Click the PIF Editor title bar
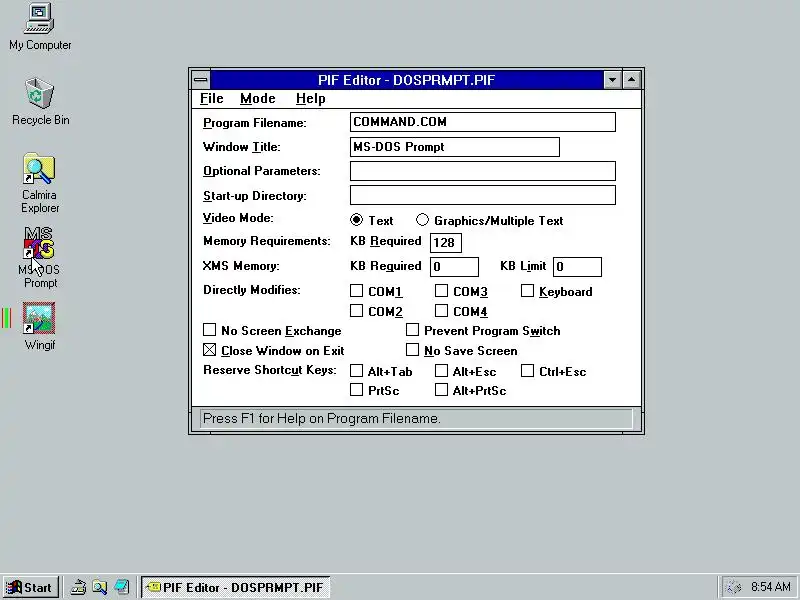Viewport: 800px width, 600px height. (x=407, y=80)
